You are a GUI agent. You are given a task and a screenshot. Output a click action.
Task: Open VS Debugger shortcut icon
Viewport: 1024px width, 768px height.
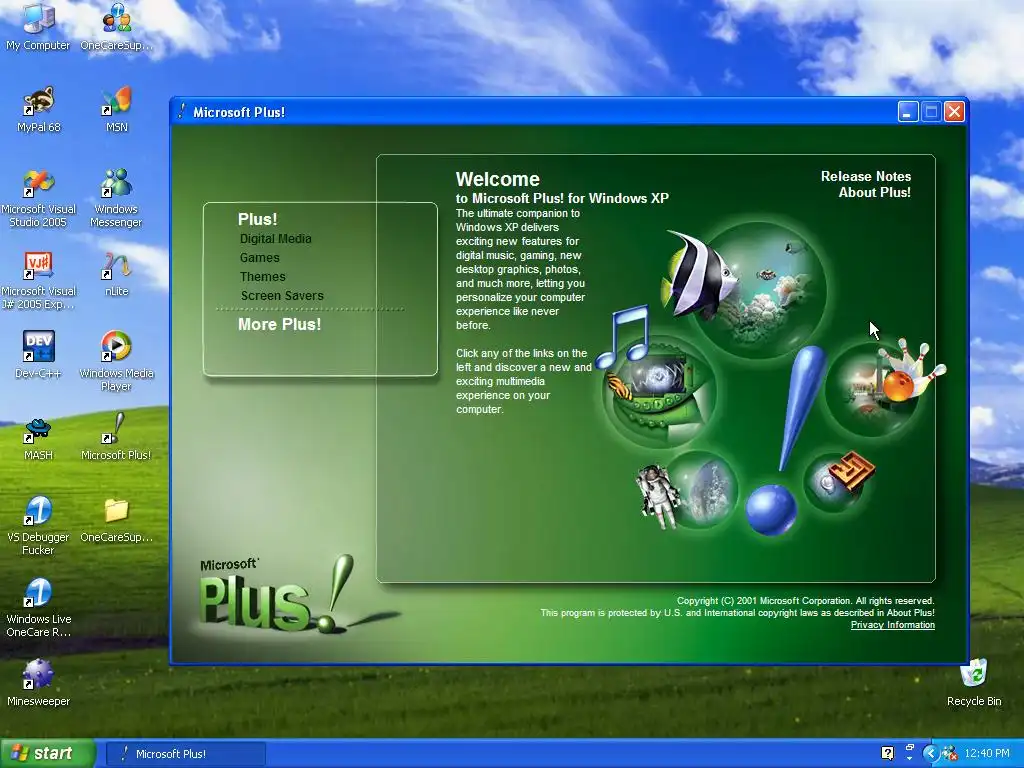pyautogui.click(x=38, y=526)
